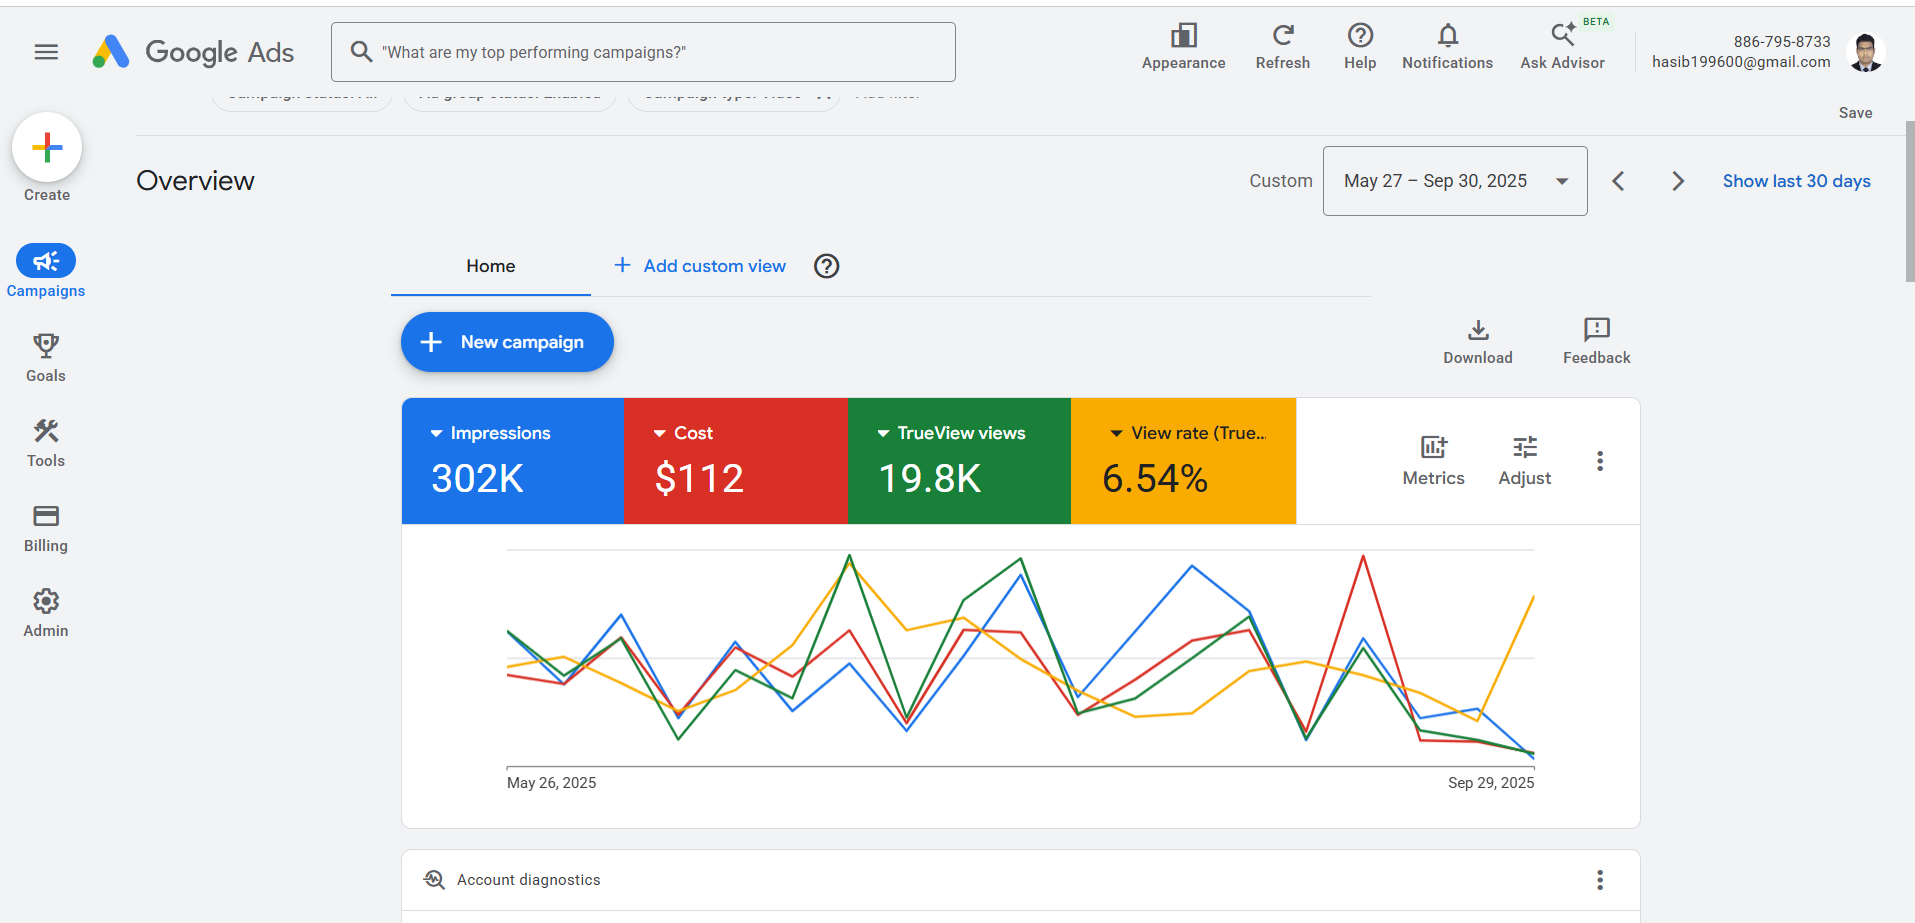Click the search magnifier icon

point(361,51)
